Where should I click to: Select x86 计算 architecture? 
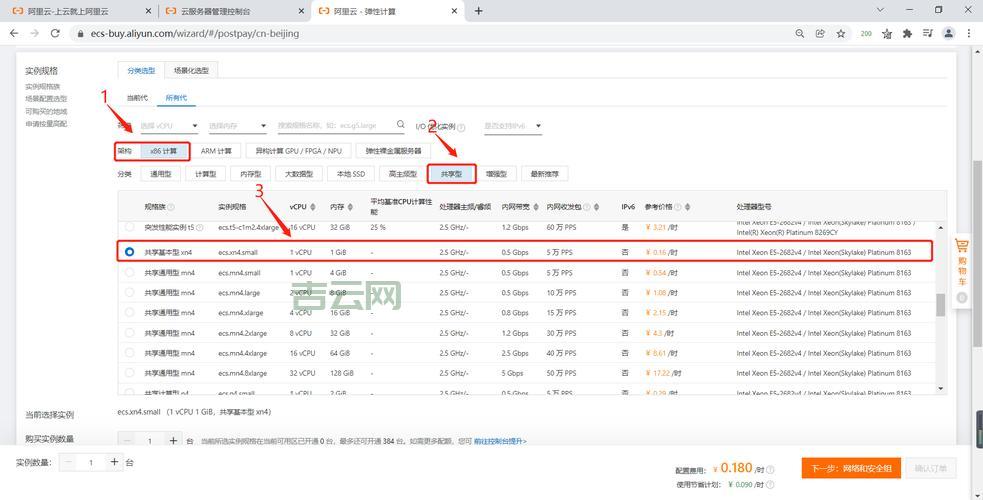(x=163, y=151)
